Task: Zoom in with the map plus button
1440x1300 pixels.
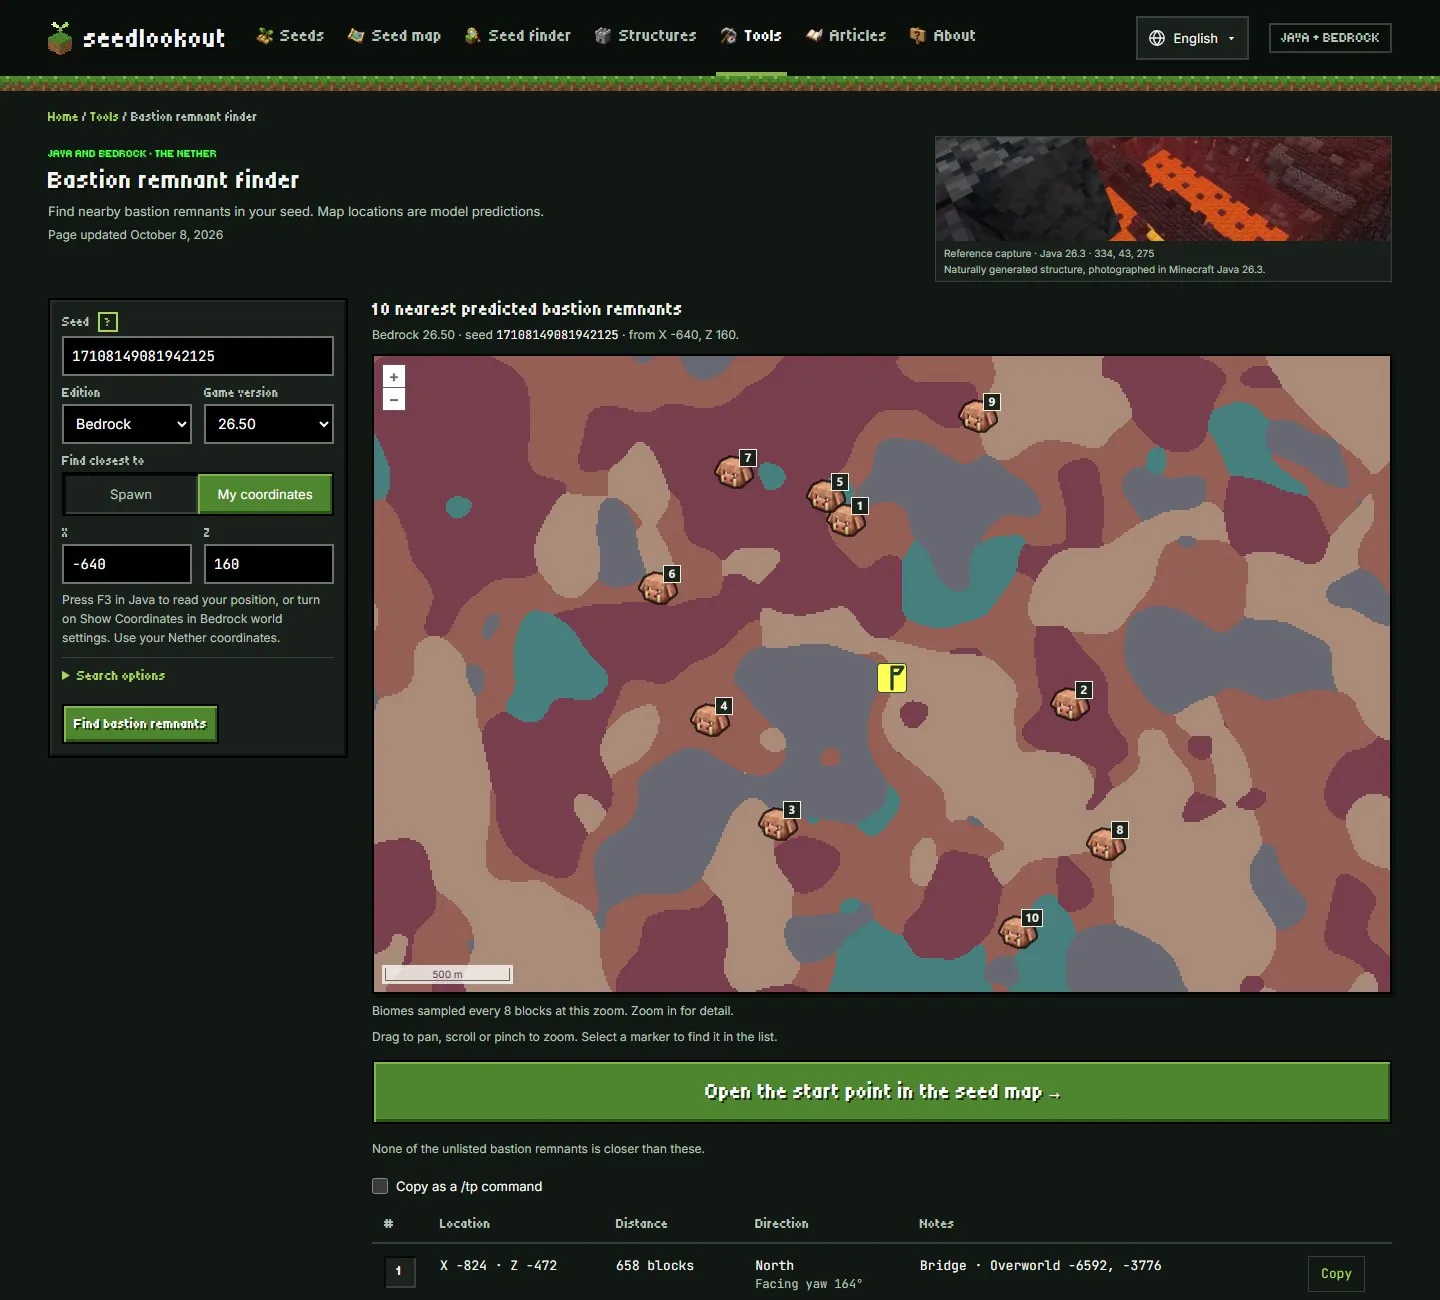Action: point(394,377)
